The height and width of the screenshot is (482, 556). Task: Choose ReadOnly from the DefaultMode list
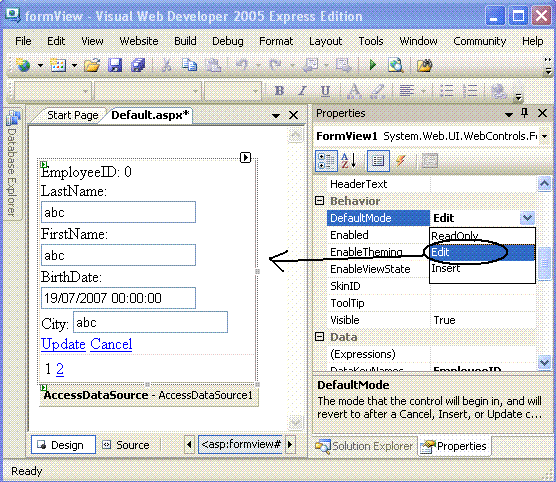(x=482, y=236)
